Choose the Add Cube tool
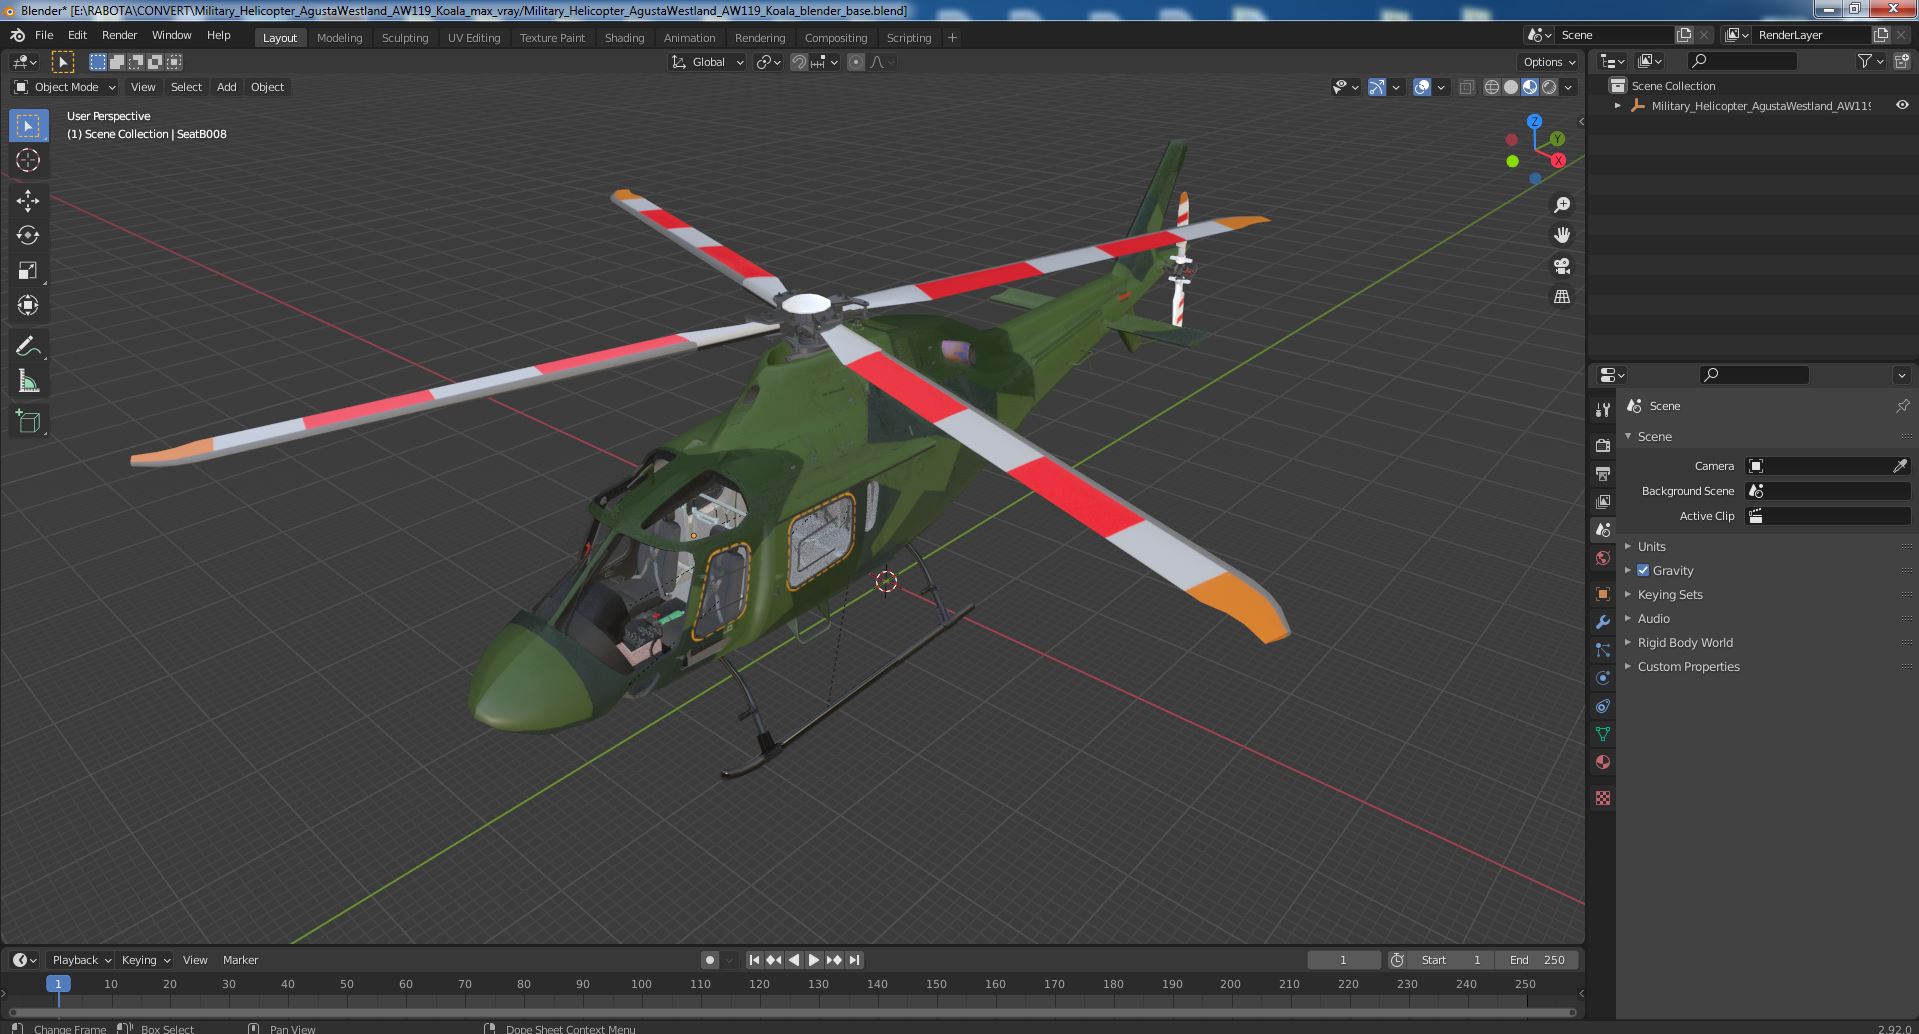Screen dimensions: 1919x1034 28,422
